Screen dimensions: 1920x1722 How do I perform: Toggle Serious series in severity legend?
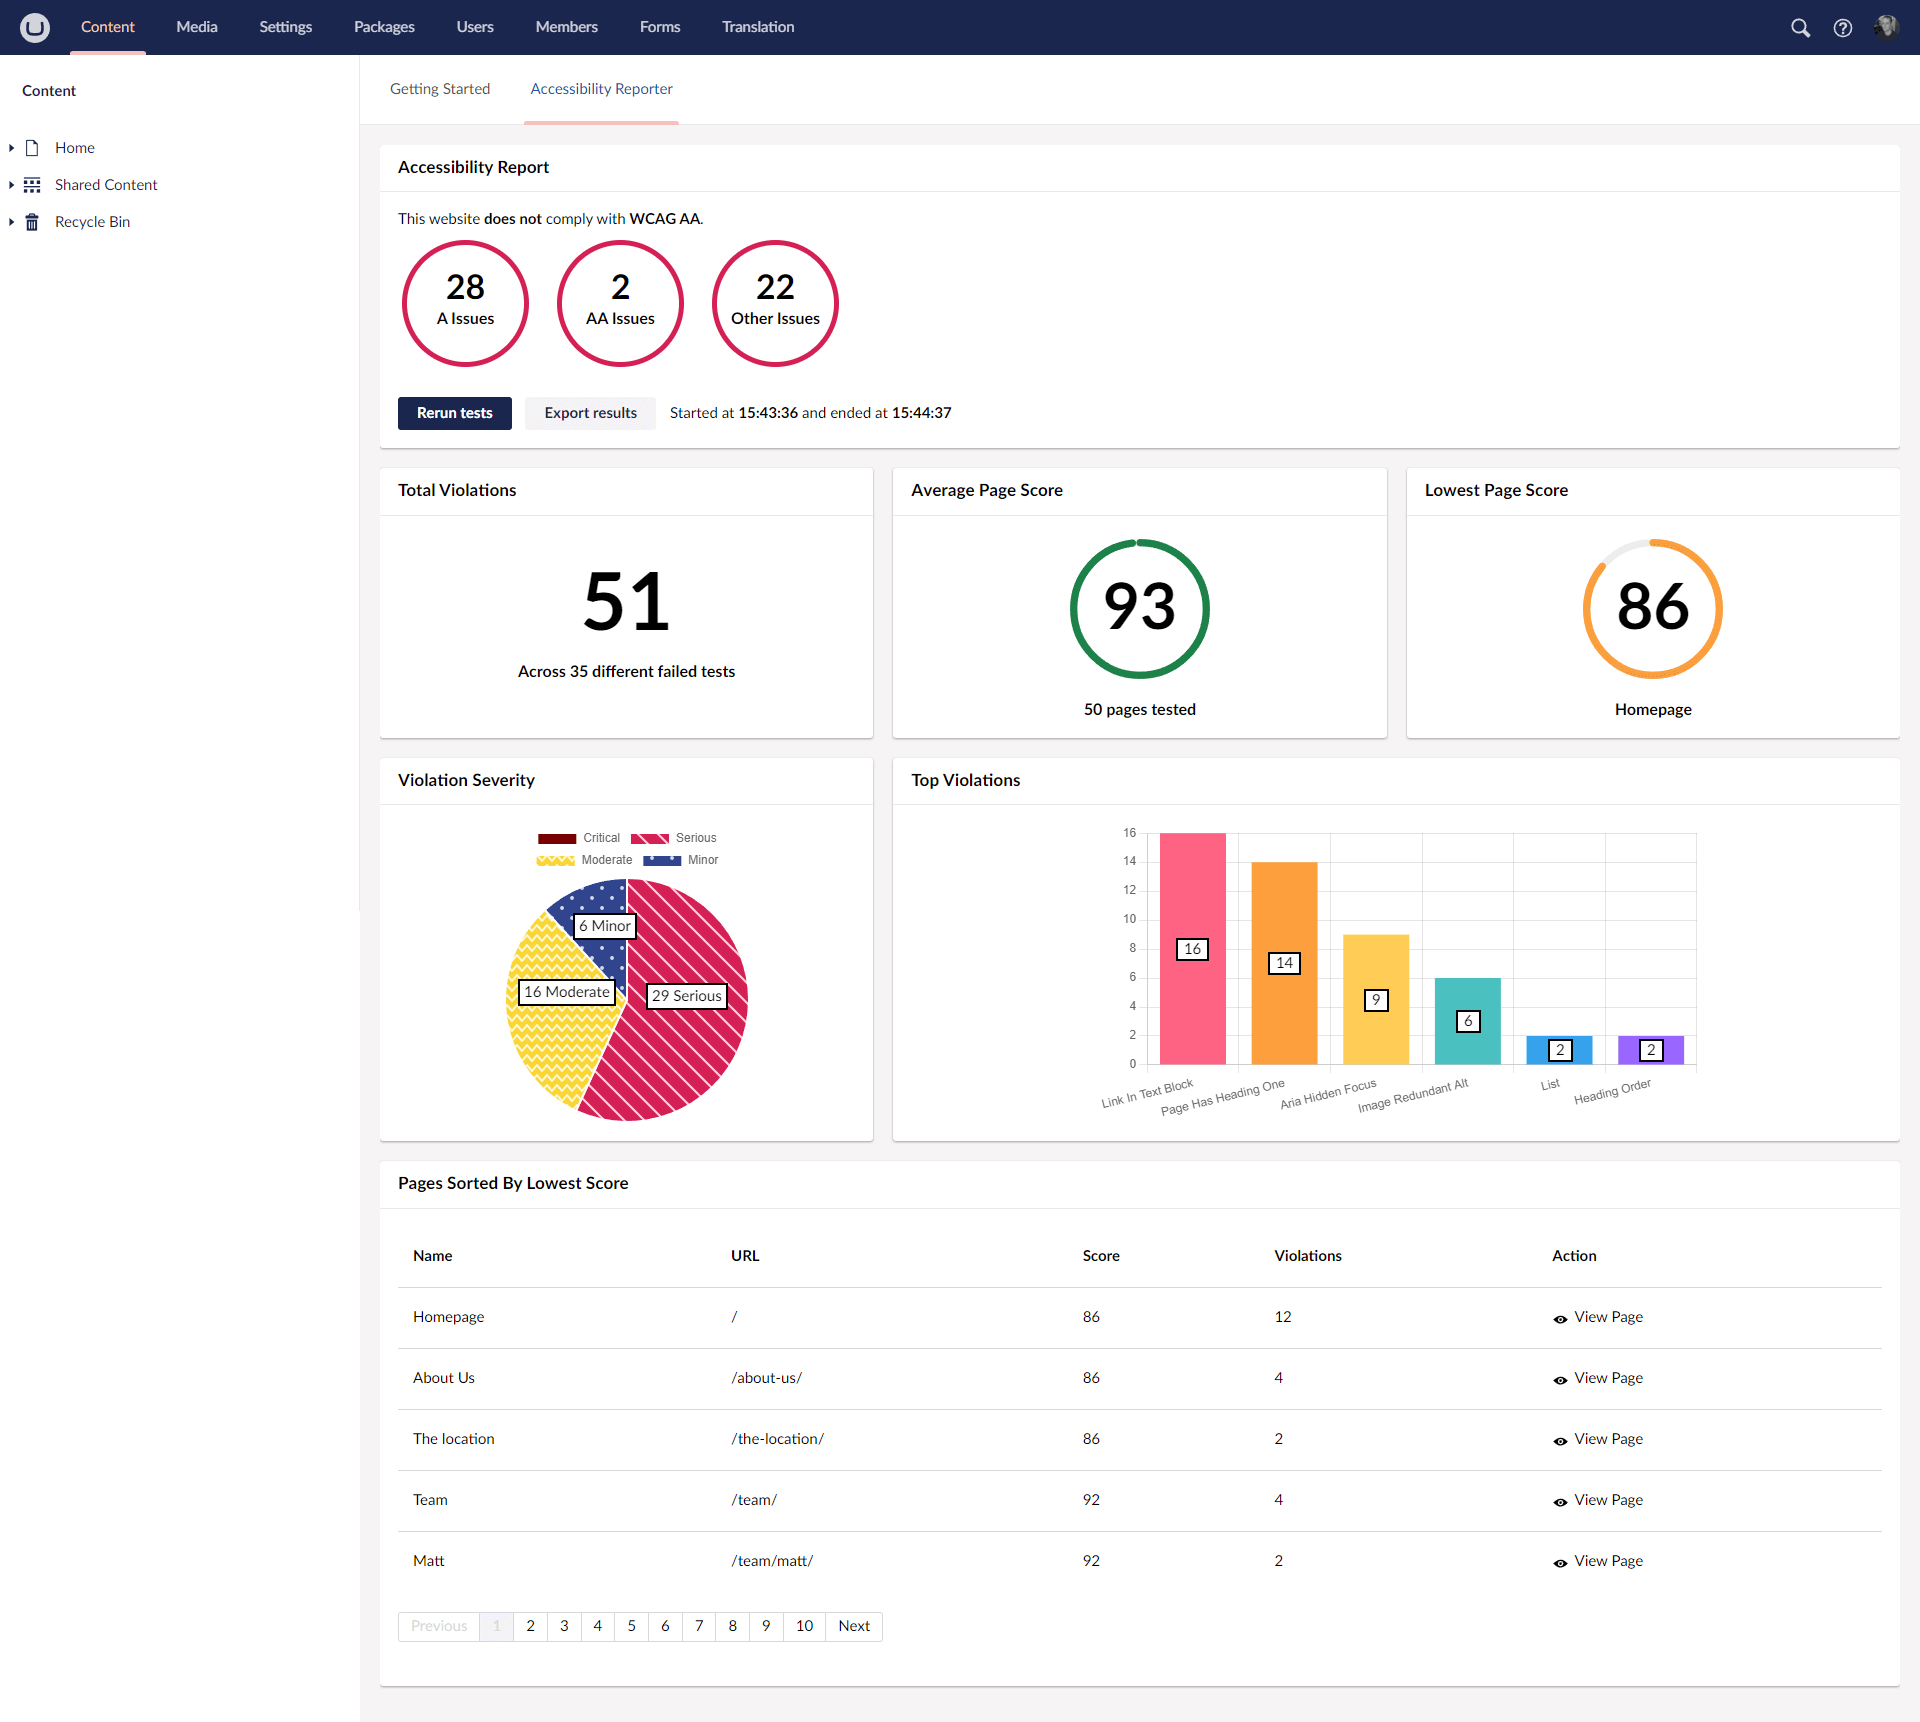650,838
